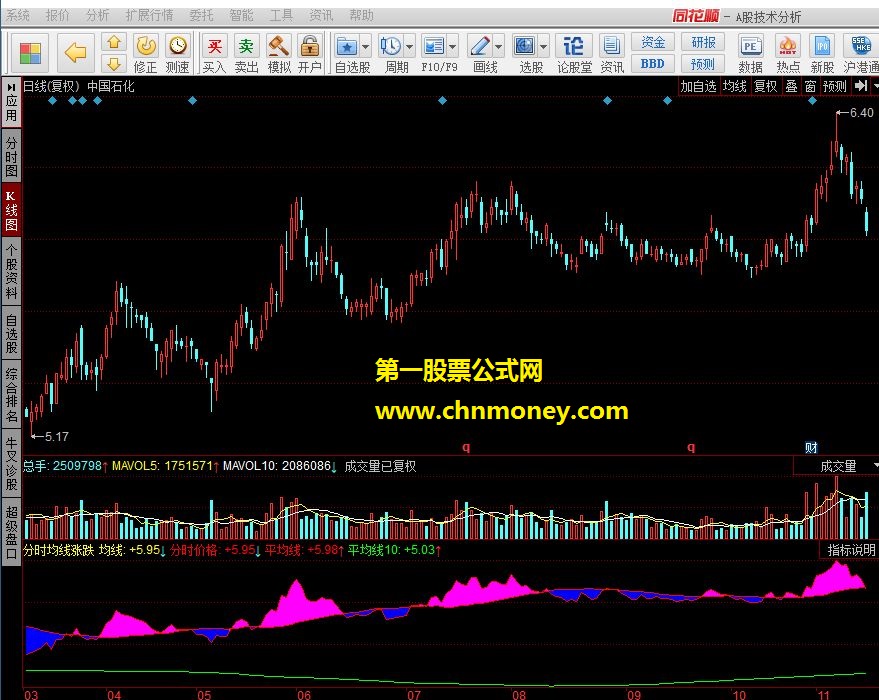Open the 论股堂 forum icon
The image size is (879, 700).
click(574, 54)
